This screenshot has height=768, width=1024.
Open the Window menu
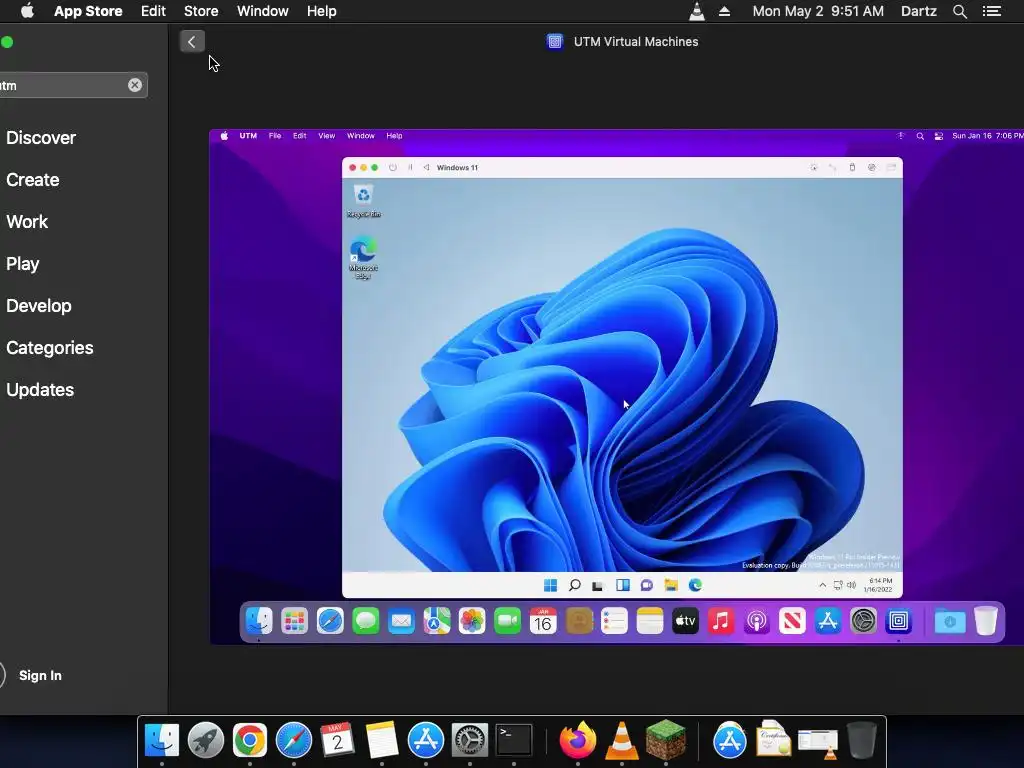point(263,11)
